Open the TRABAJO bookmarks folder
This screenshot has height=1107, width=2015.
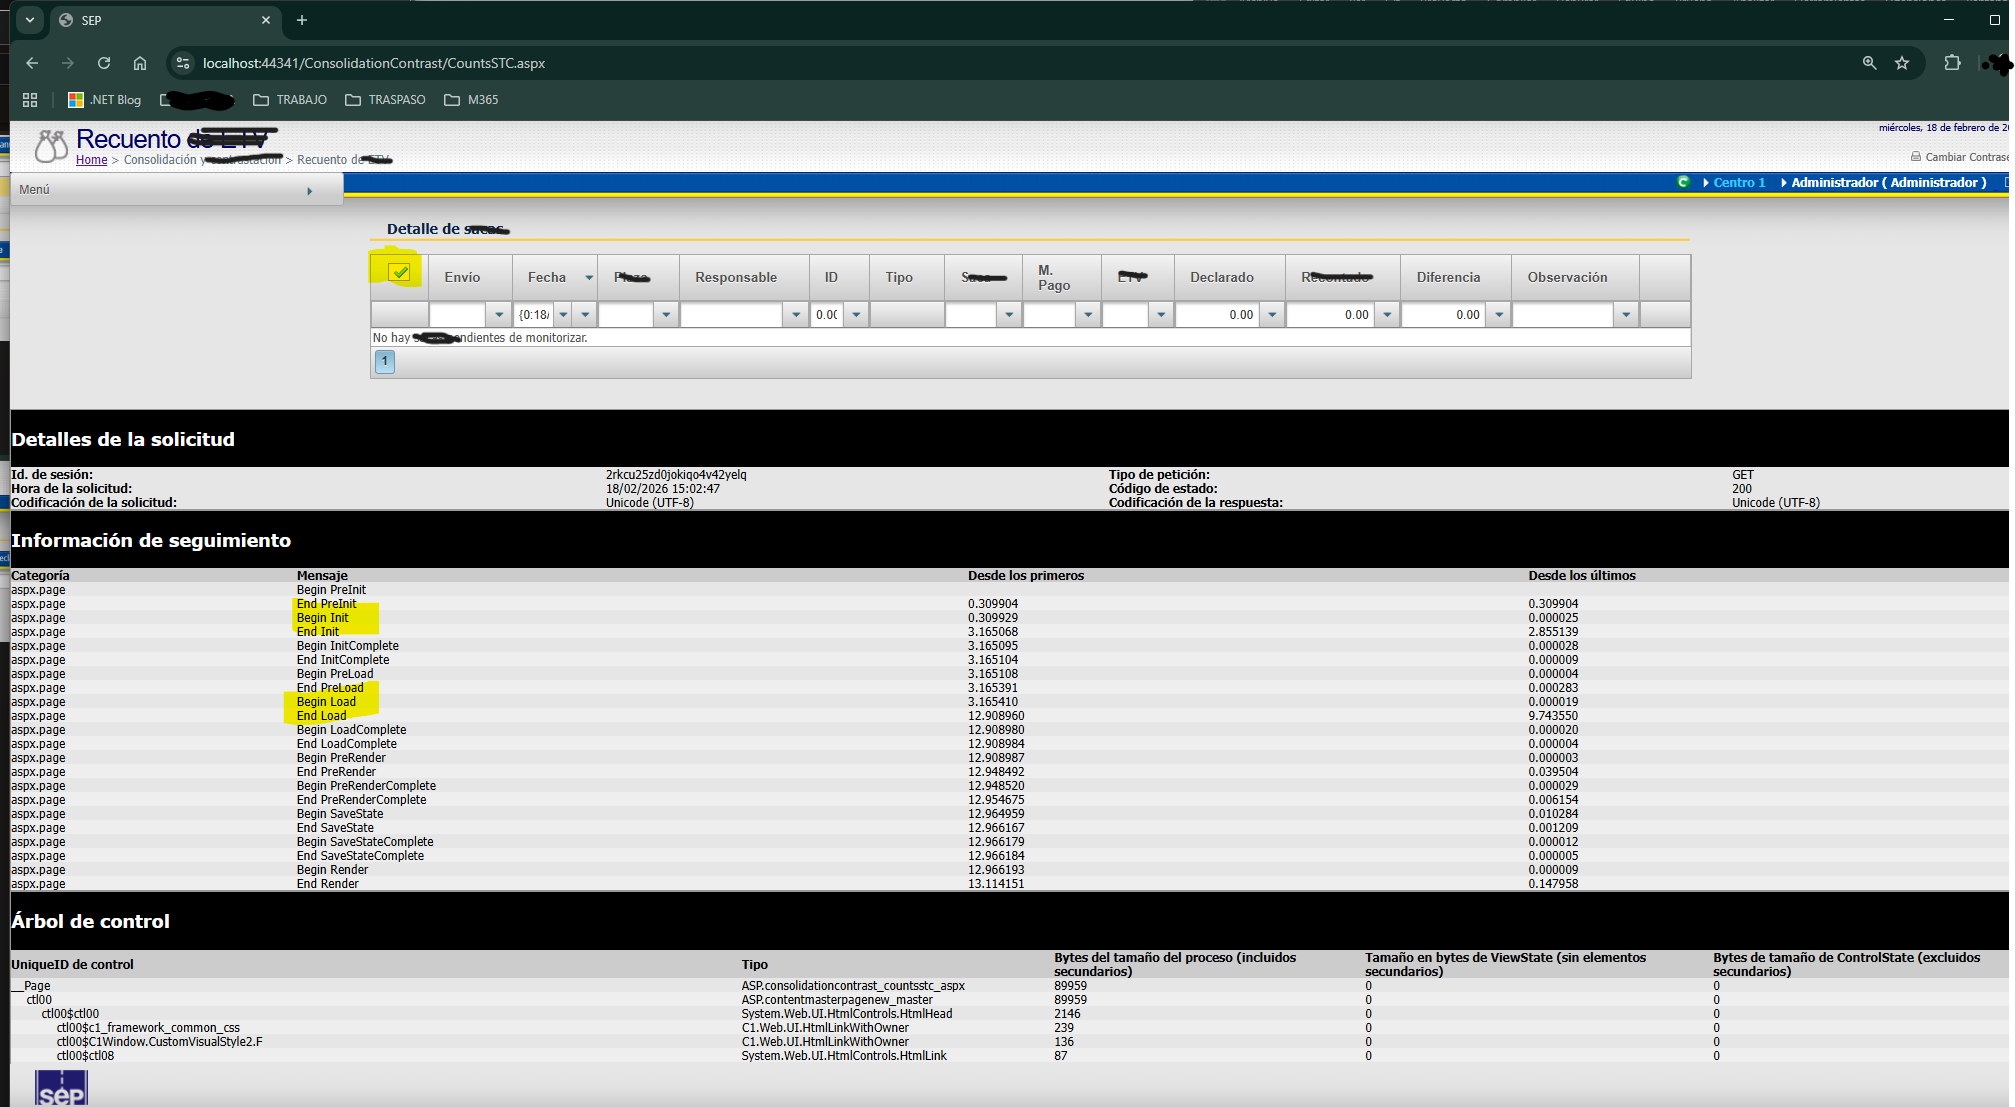[290, 100]
